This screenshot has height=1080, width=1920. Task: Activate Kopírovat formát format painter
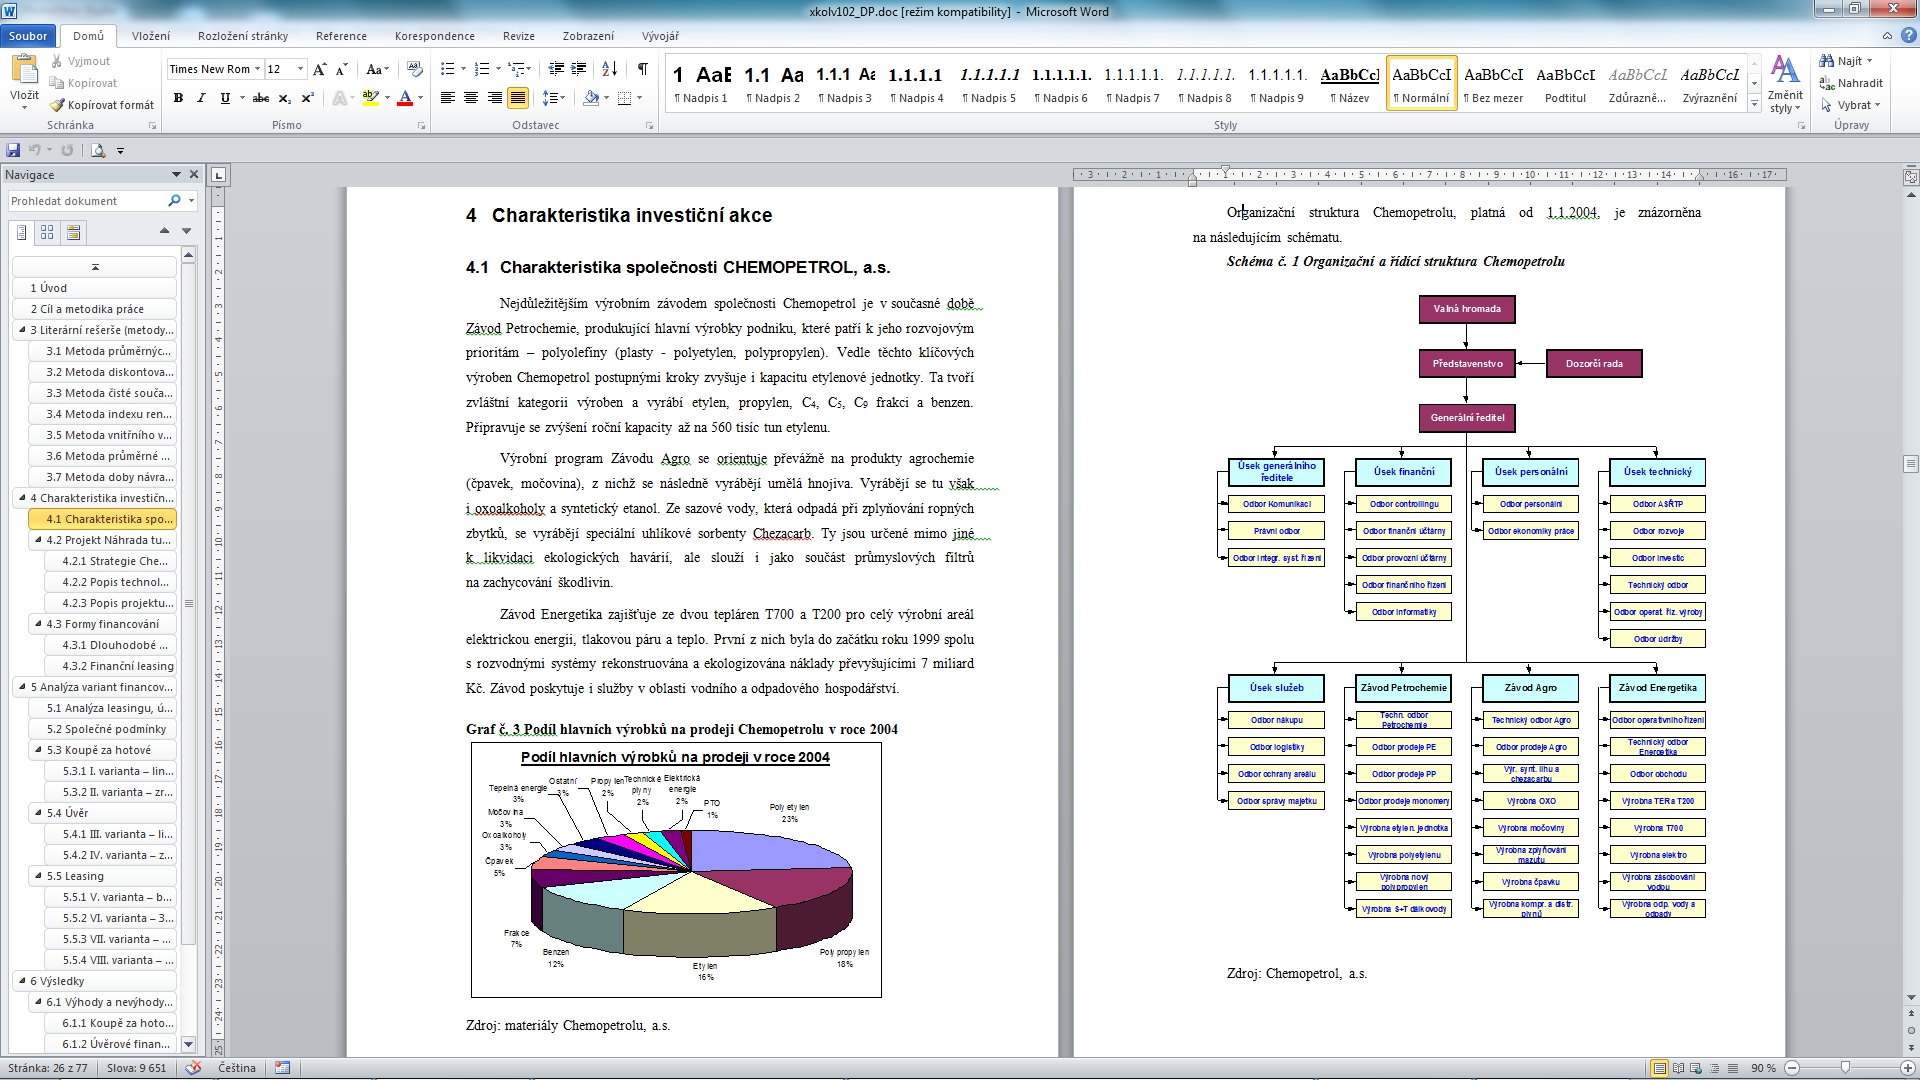pyautogui.click(x=102, y=105)
